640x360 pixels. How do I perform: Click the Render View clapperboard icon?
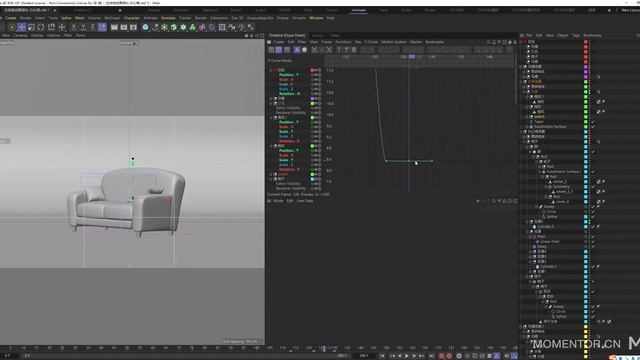click(114, 27)
